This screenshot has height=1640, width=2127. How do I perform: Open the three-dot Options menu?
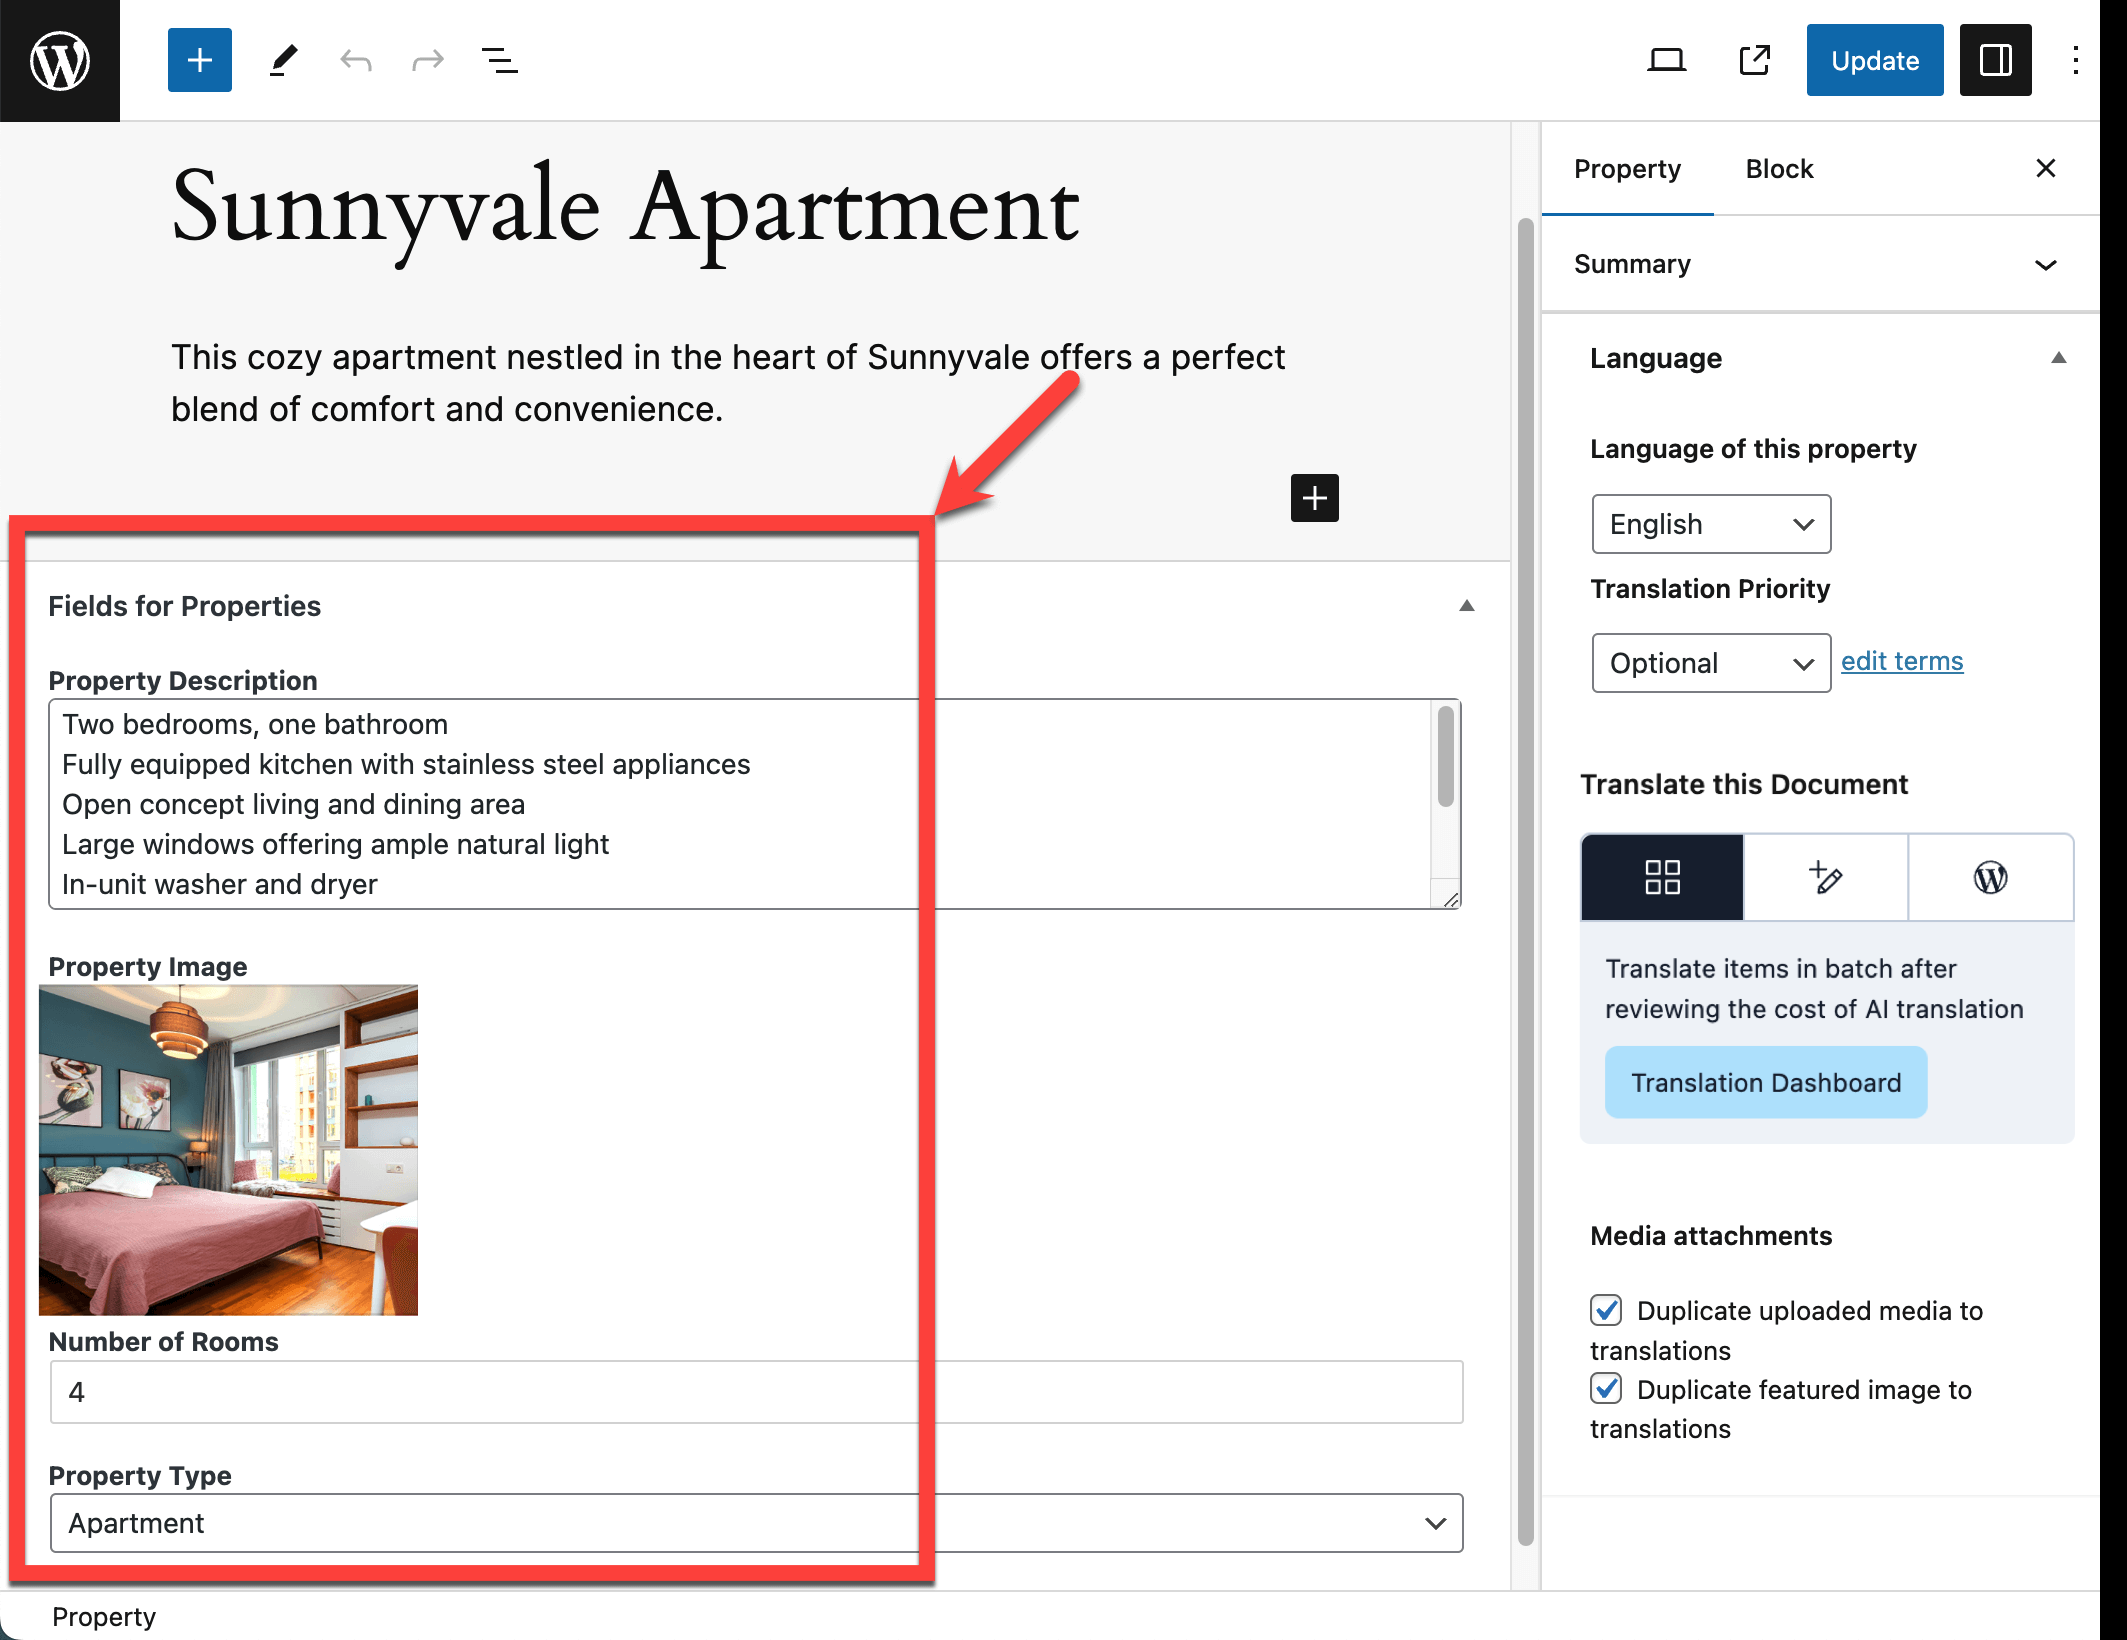[2076, 60]
